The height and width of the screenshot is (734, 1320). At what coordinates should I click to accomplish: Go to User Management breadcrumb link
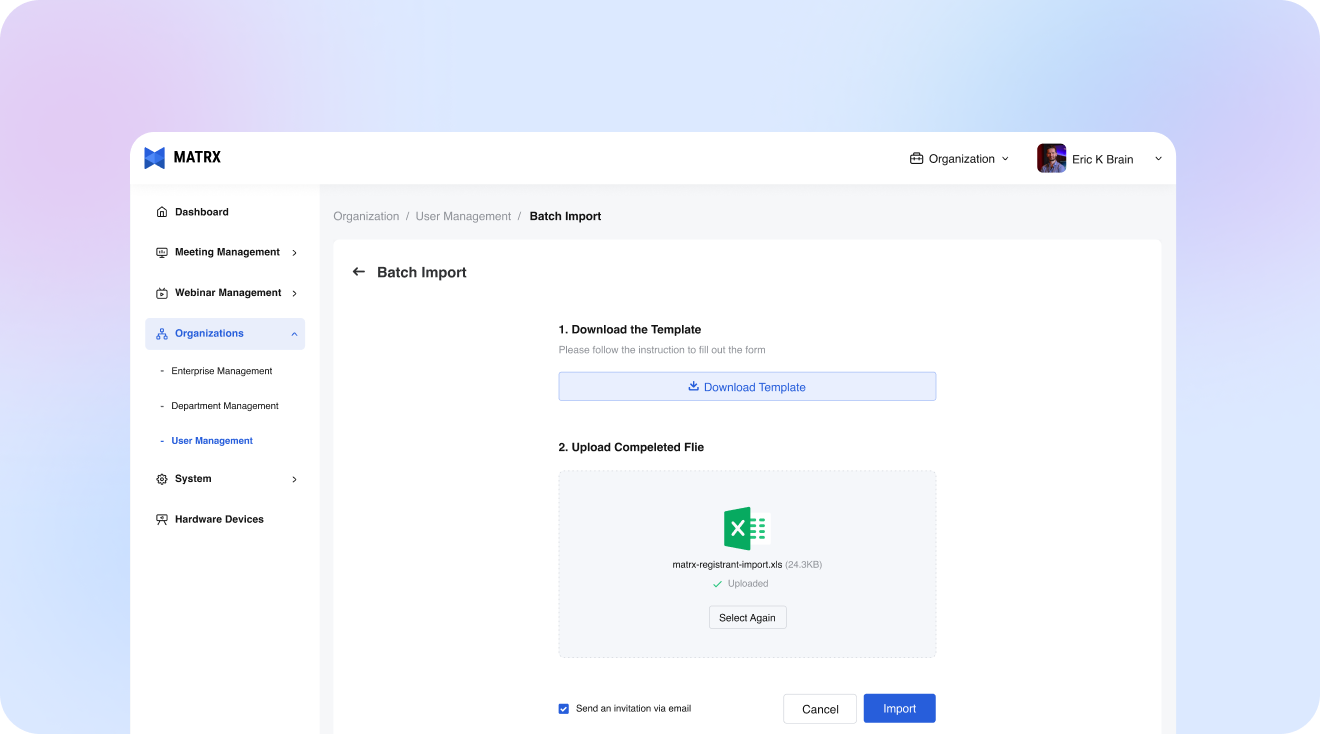[463, 216]
